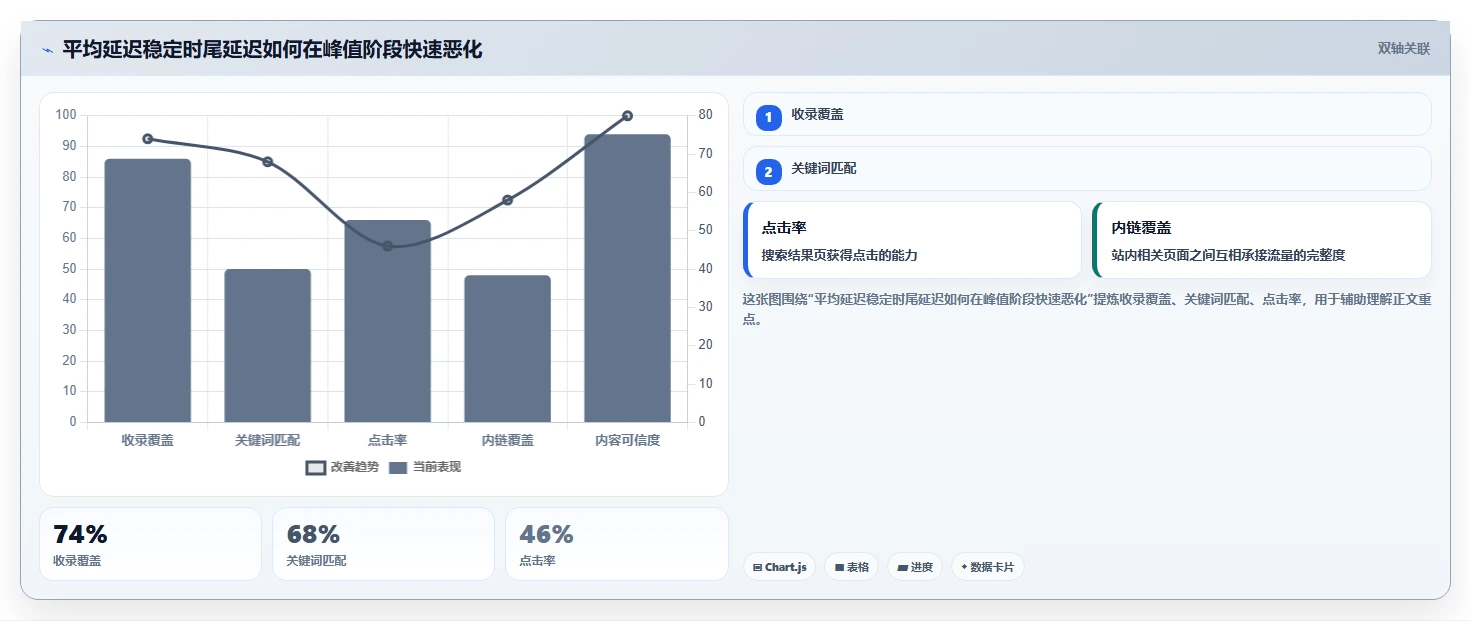Click the icon inside the Chart.js tag
The width and height of the screenshot is (1471, 621).
pyautogui.click(x=758, y=568)
